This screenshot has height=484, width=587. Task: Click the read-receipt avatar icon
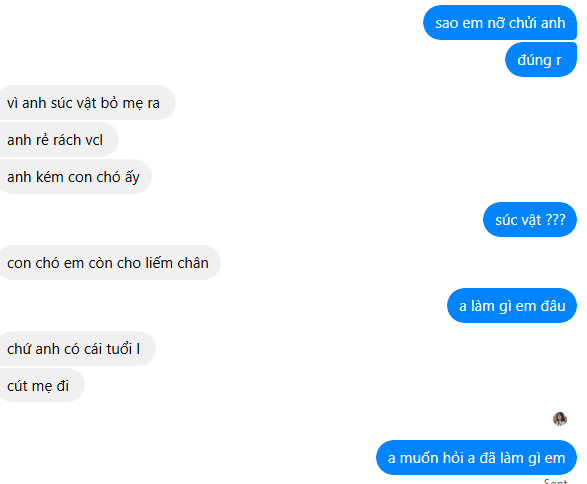coord(560,419)
